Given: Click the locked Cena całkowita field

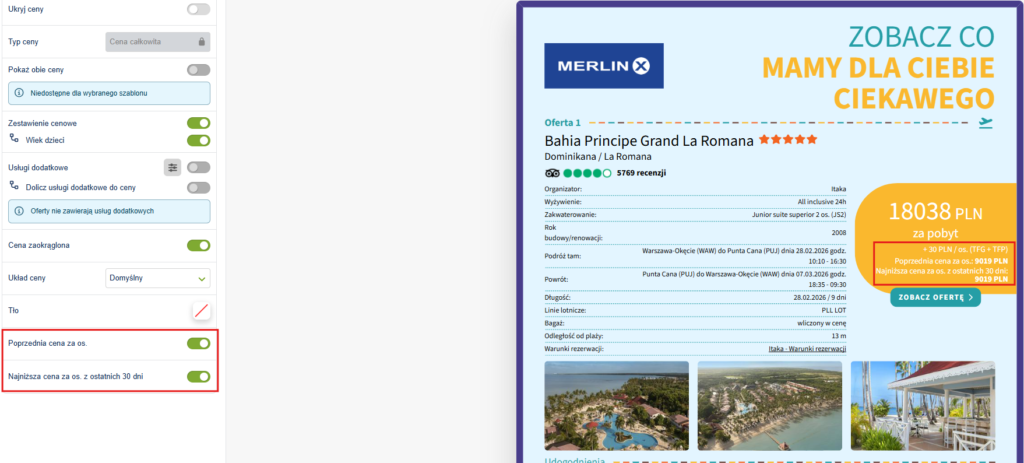Looking at the screenshot, I should tap(157, 42).
